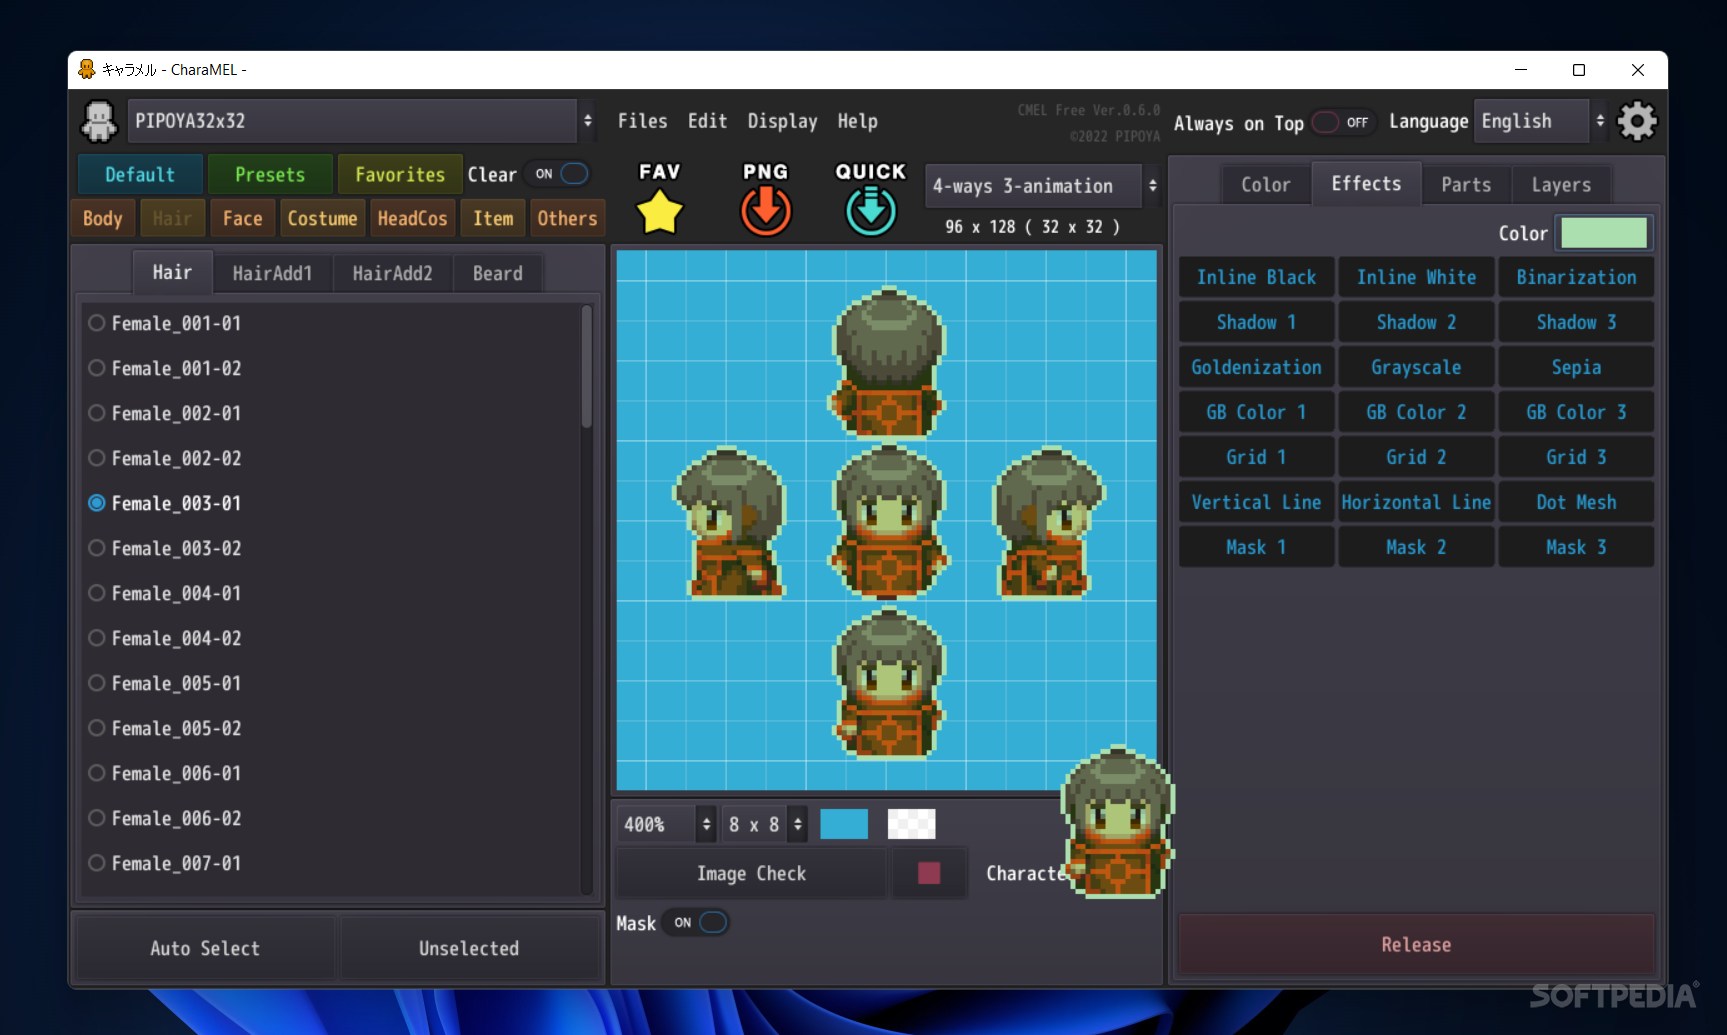
Task: Select the Costume category button
Action: 322,218
